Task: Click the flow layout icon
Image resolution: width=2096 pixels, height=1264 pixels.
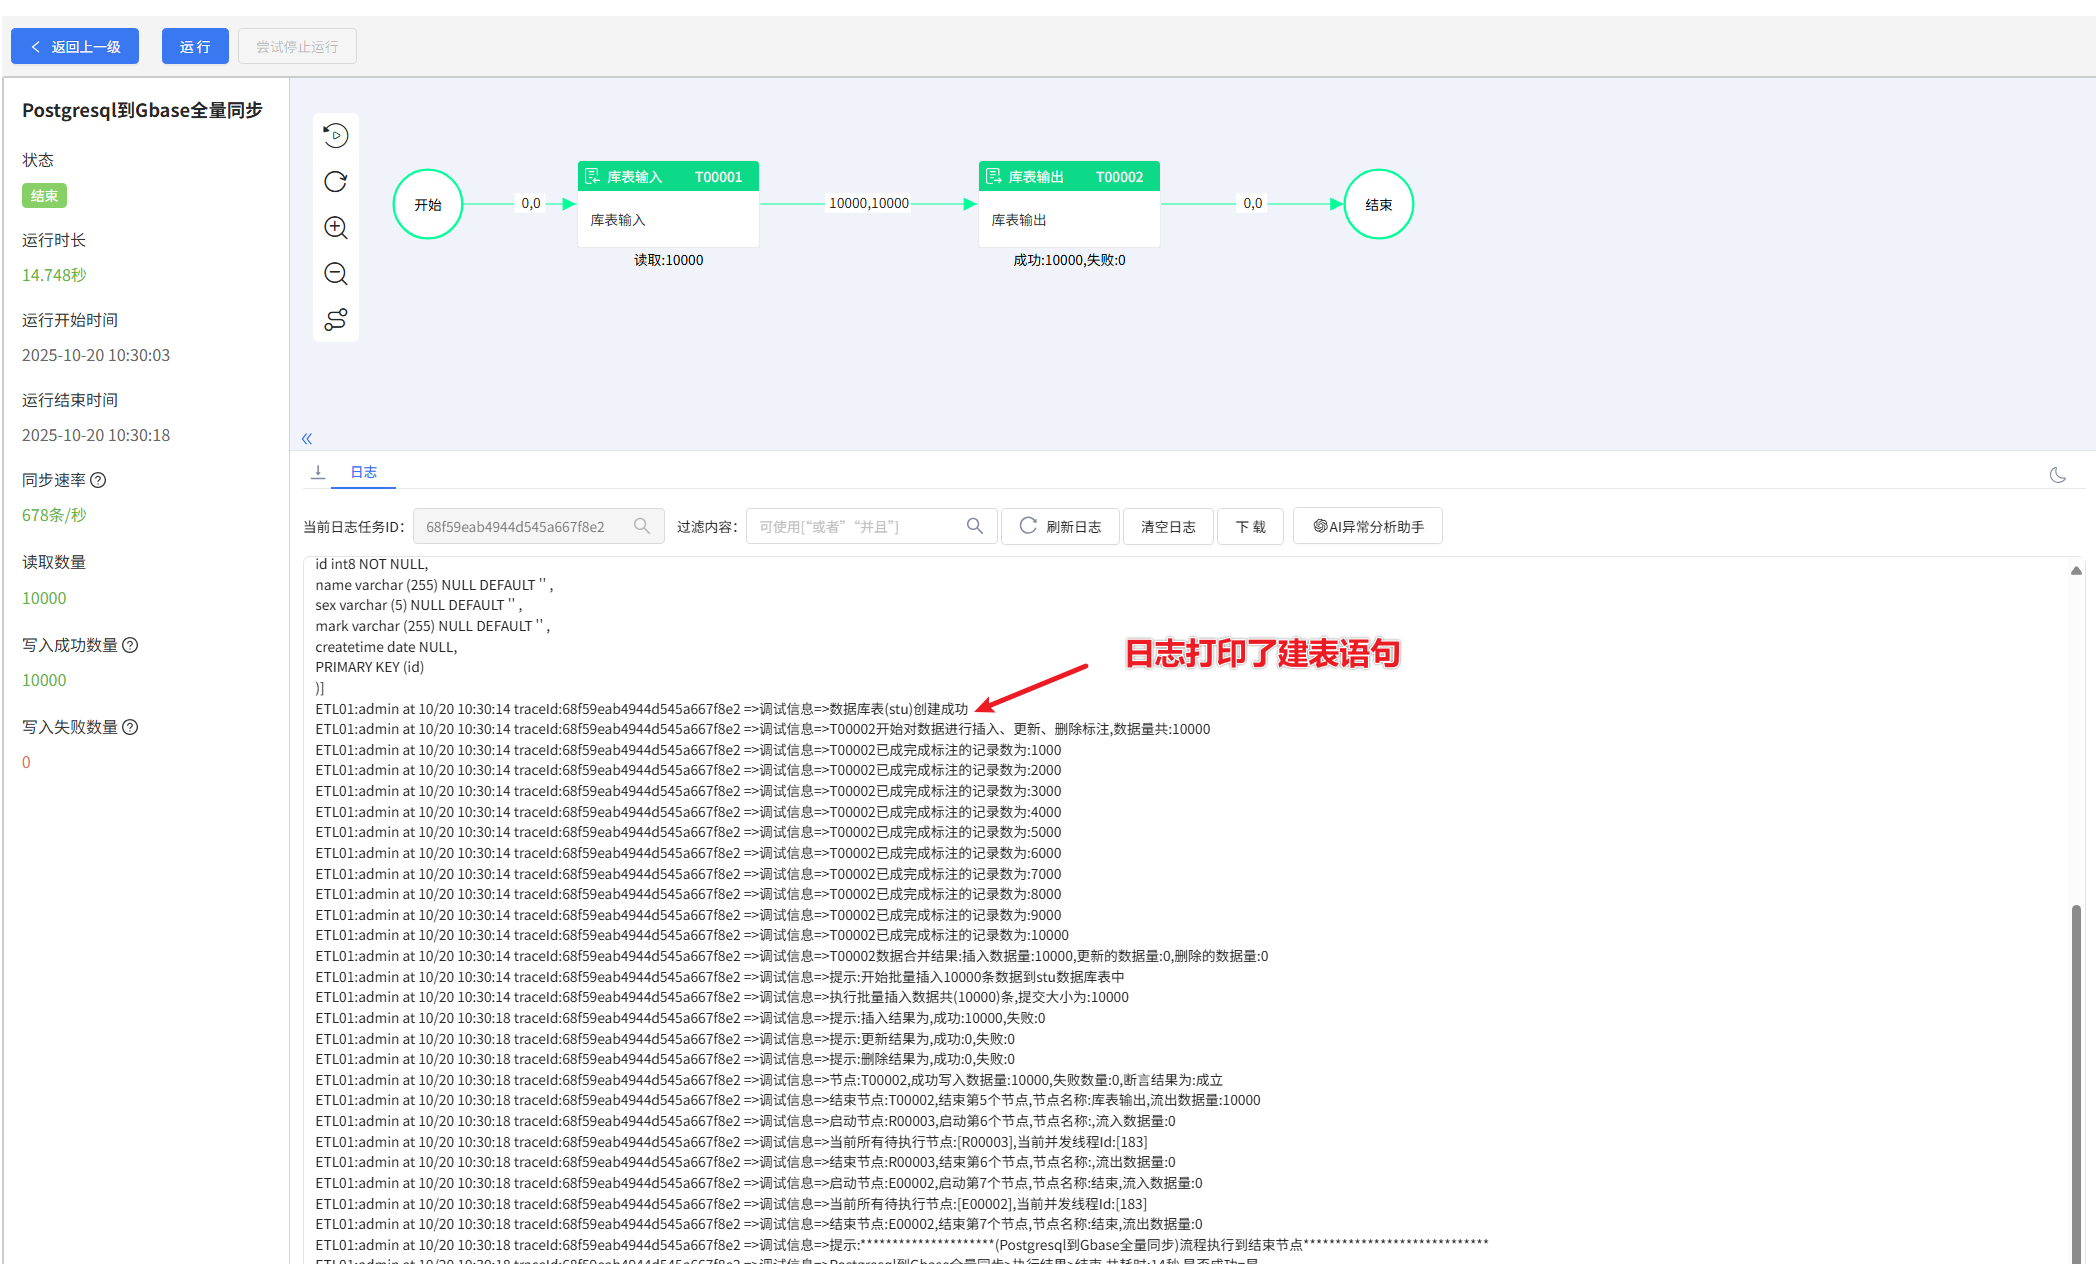Action: (x=336, y=319)
